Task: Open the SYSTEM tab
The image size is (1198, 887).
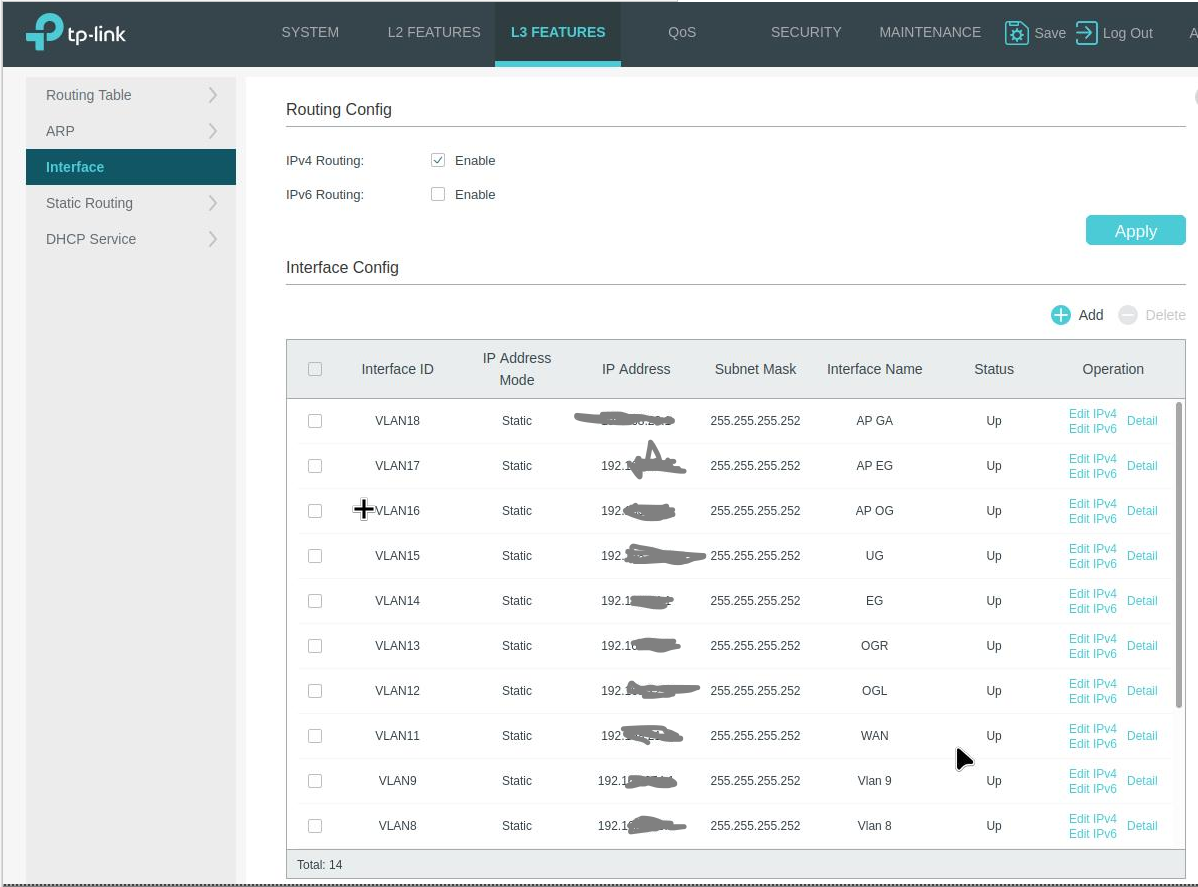Action: [x=310, y=32]
